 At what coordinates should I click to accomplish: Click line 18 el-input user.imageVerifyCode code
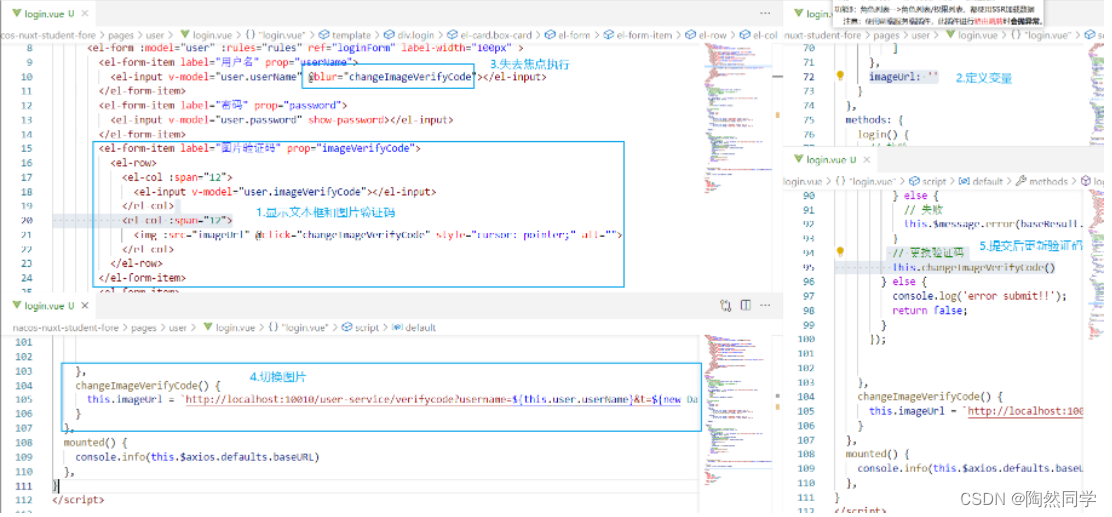tap(284, 191)
